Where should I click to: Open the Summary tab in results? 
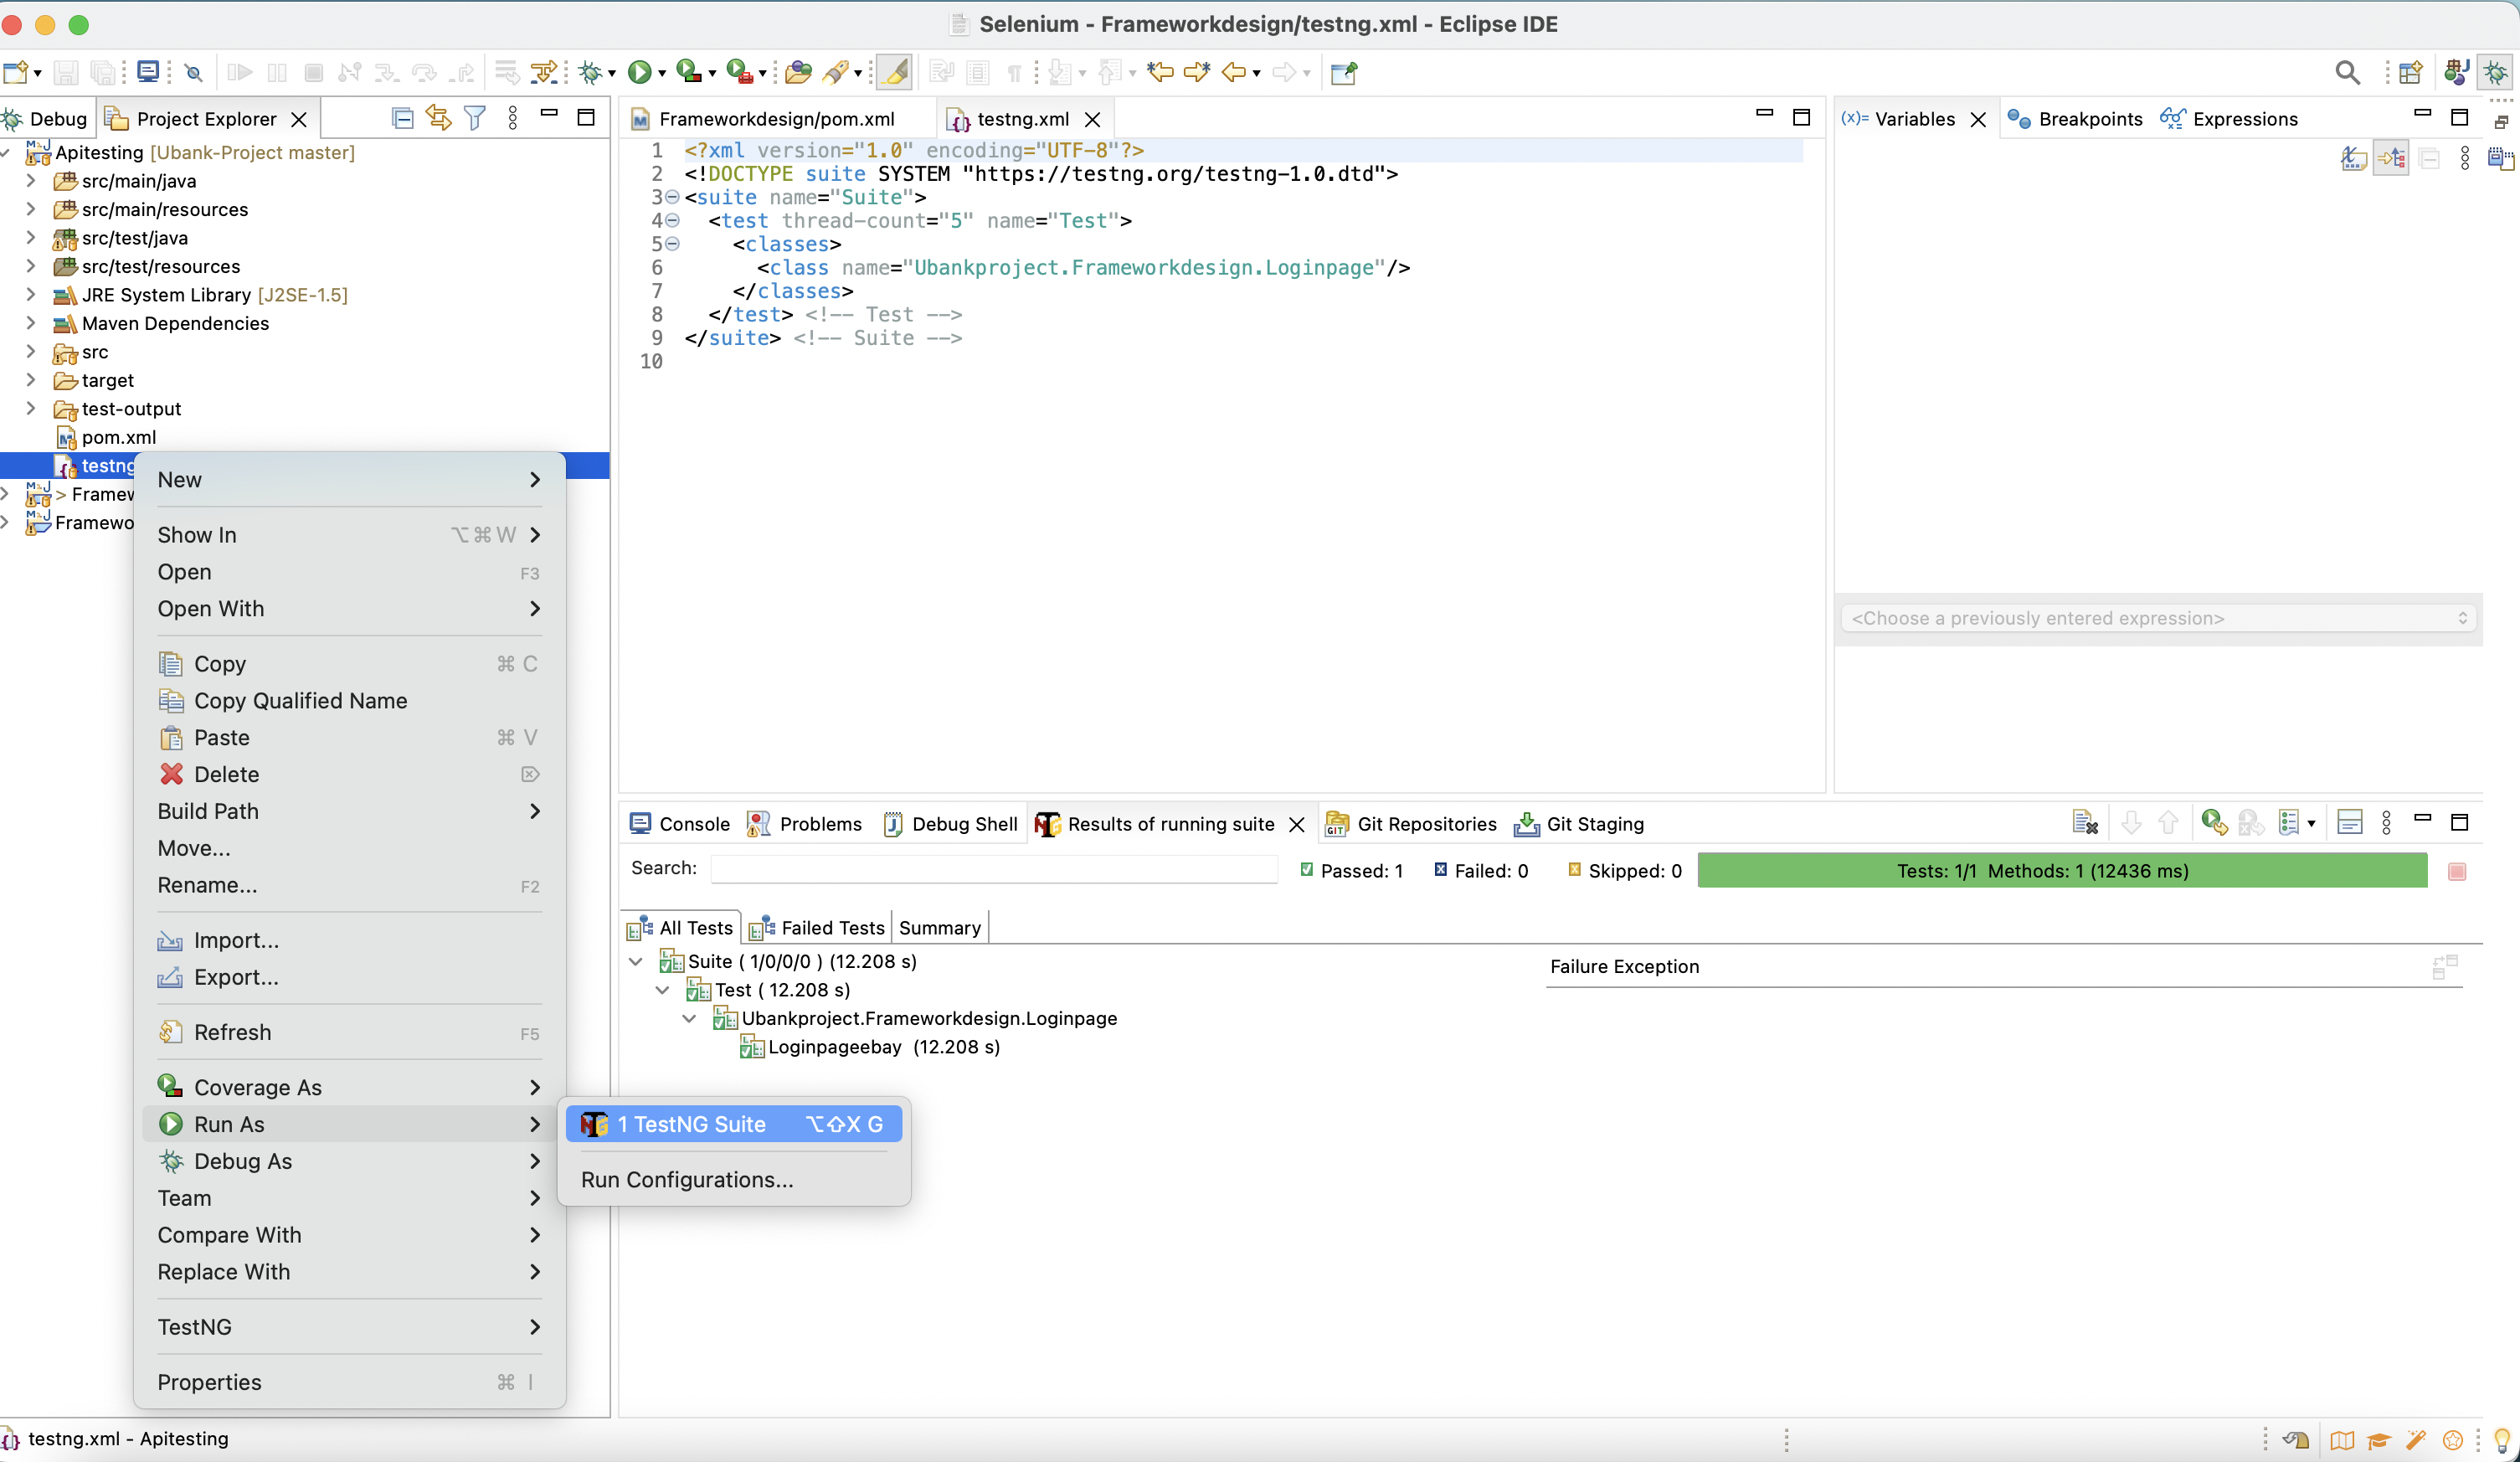[939, 928]
